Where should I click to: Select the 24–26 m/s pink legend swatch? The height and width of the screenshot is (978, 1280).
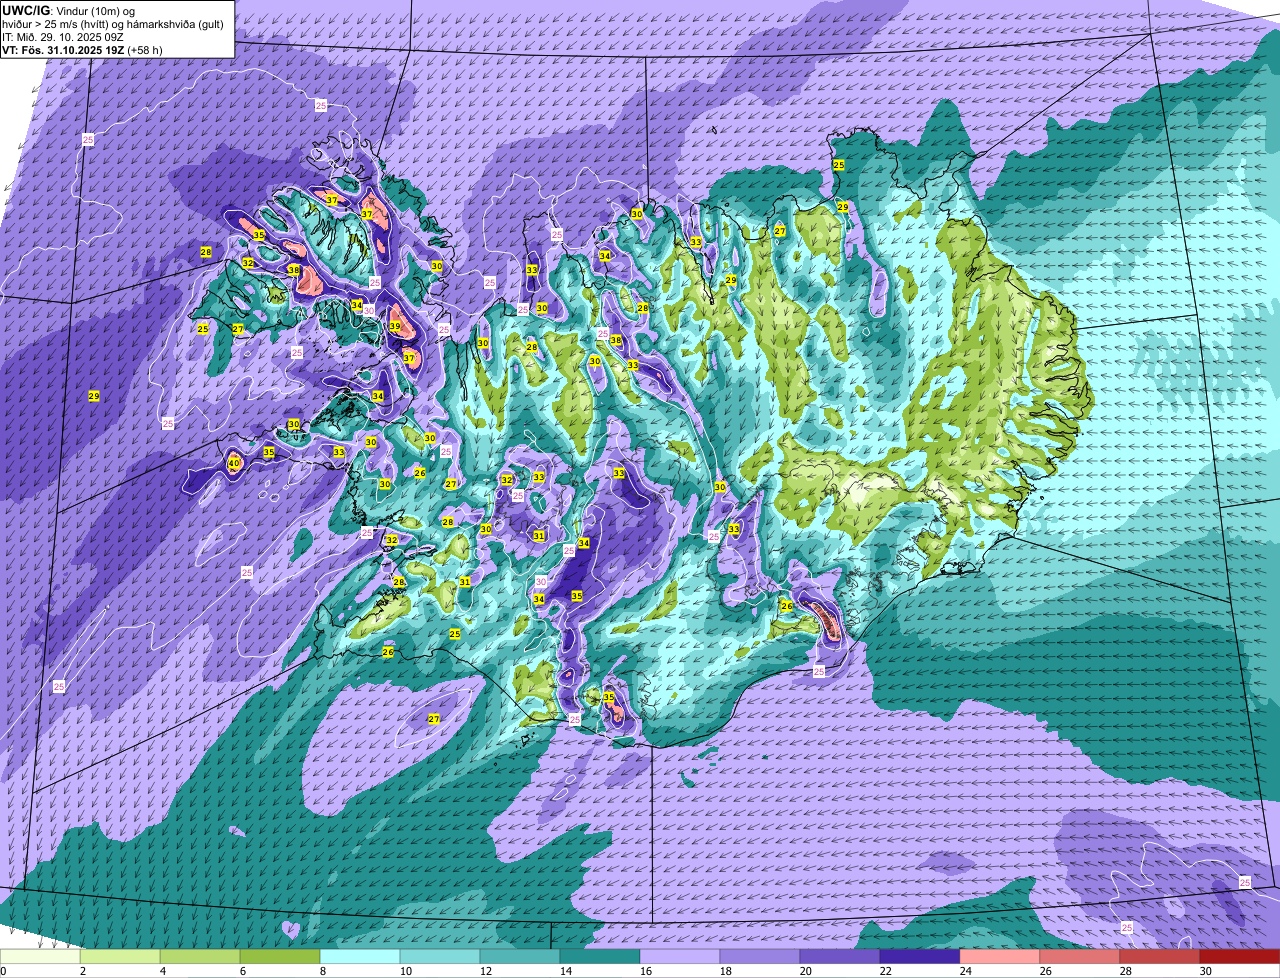(1000, 956)
